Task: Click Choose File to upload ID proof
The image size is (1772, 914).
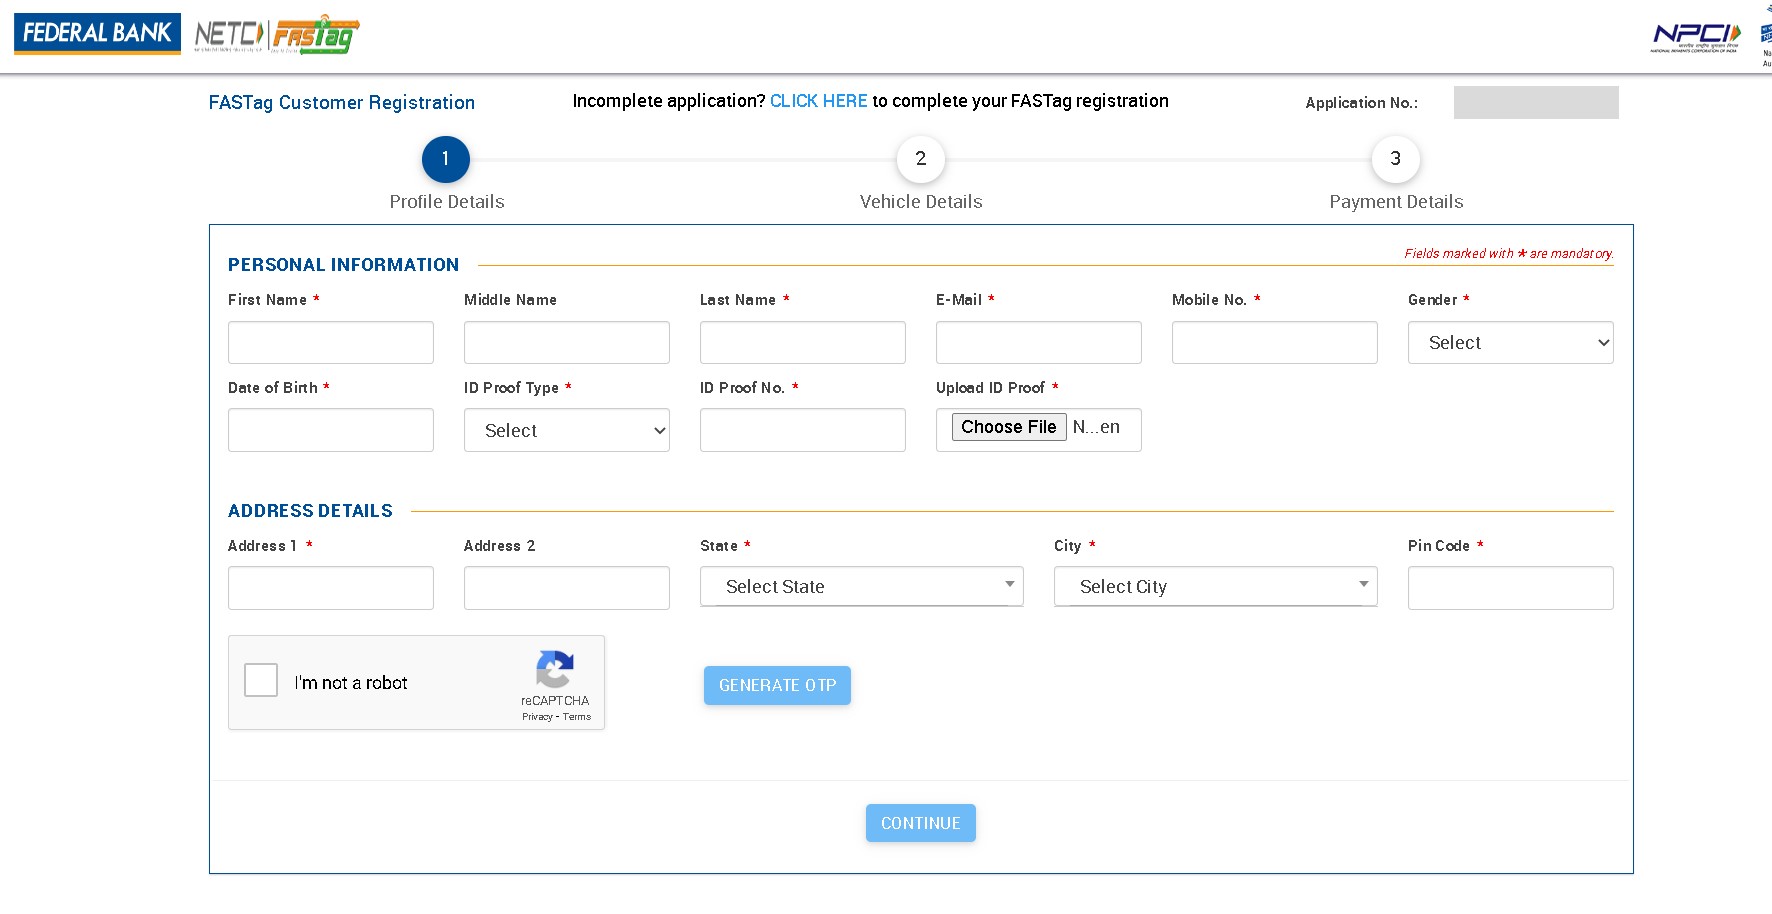Action: (x=1008, y=427)
